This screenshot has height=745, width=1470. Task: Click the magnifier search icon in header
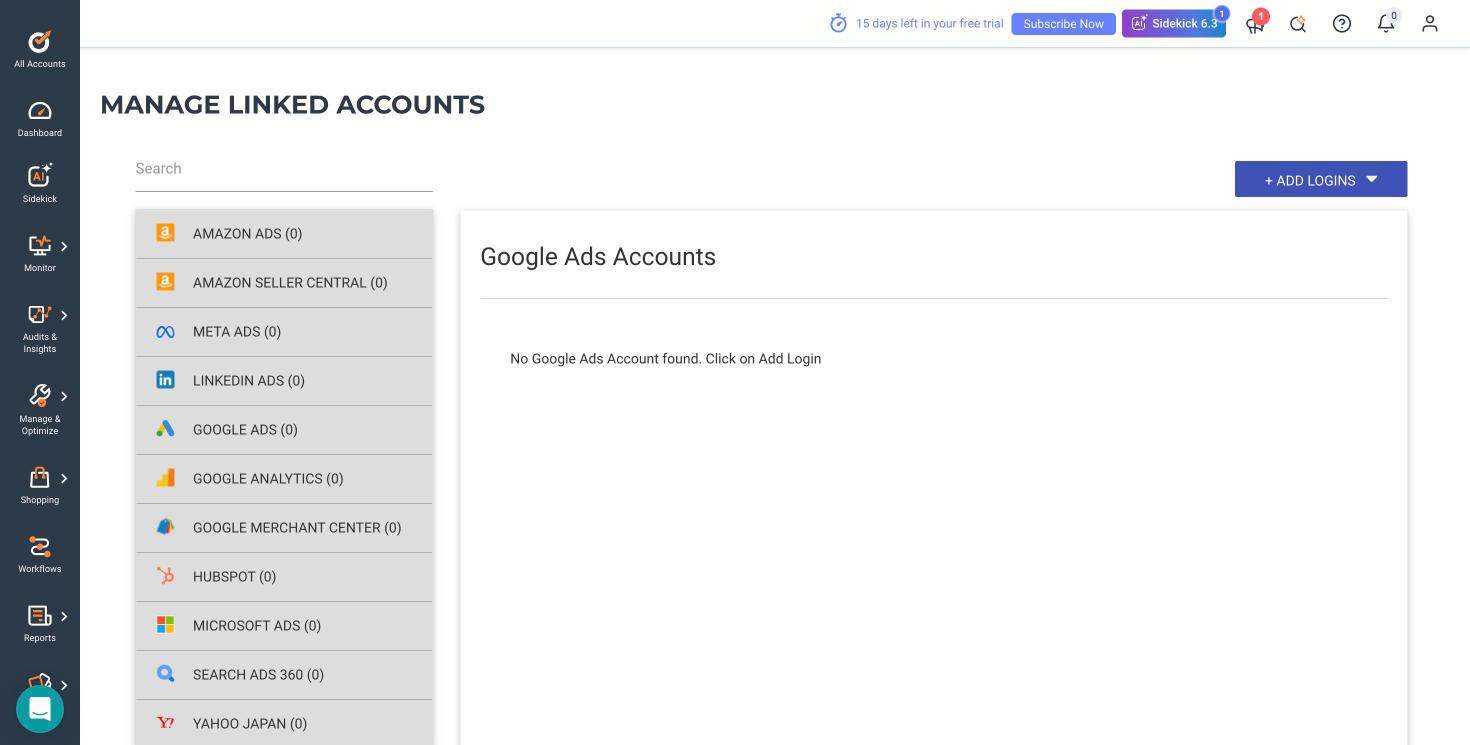click(x=1298, y=24)
